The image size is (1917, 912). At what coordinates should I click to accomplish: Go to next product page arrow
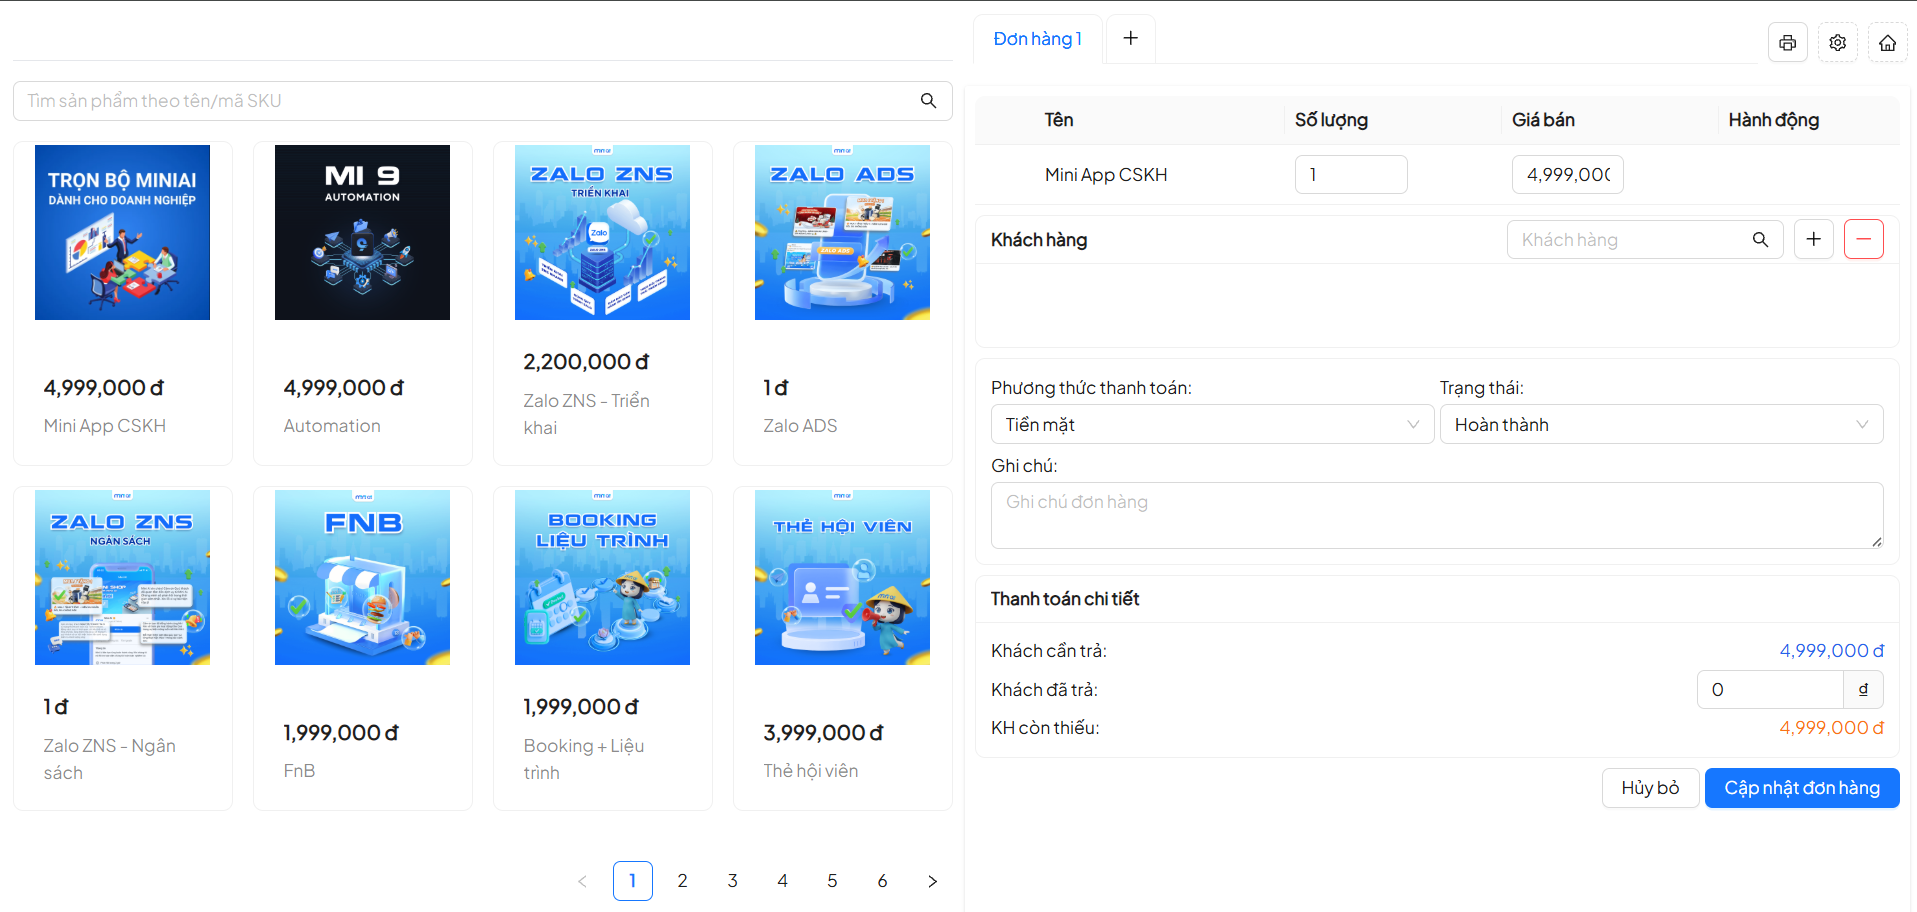(932, 881)
